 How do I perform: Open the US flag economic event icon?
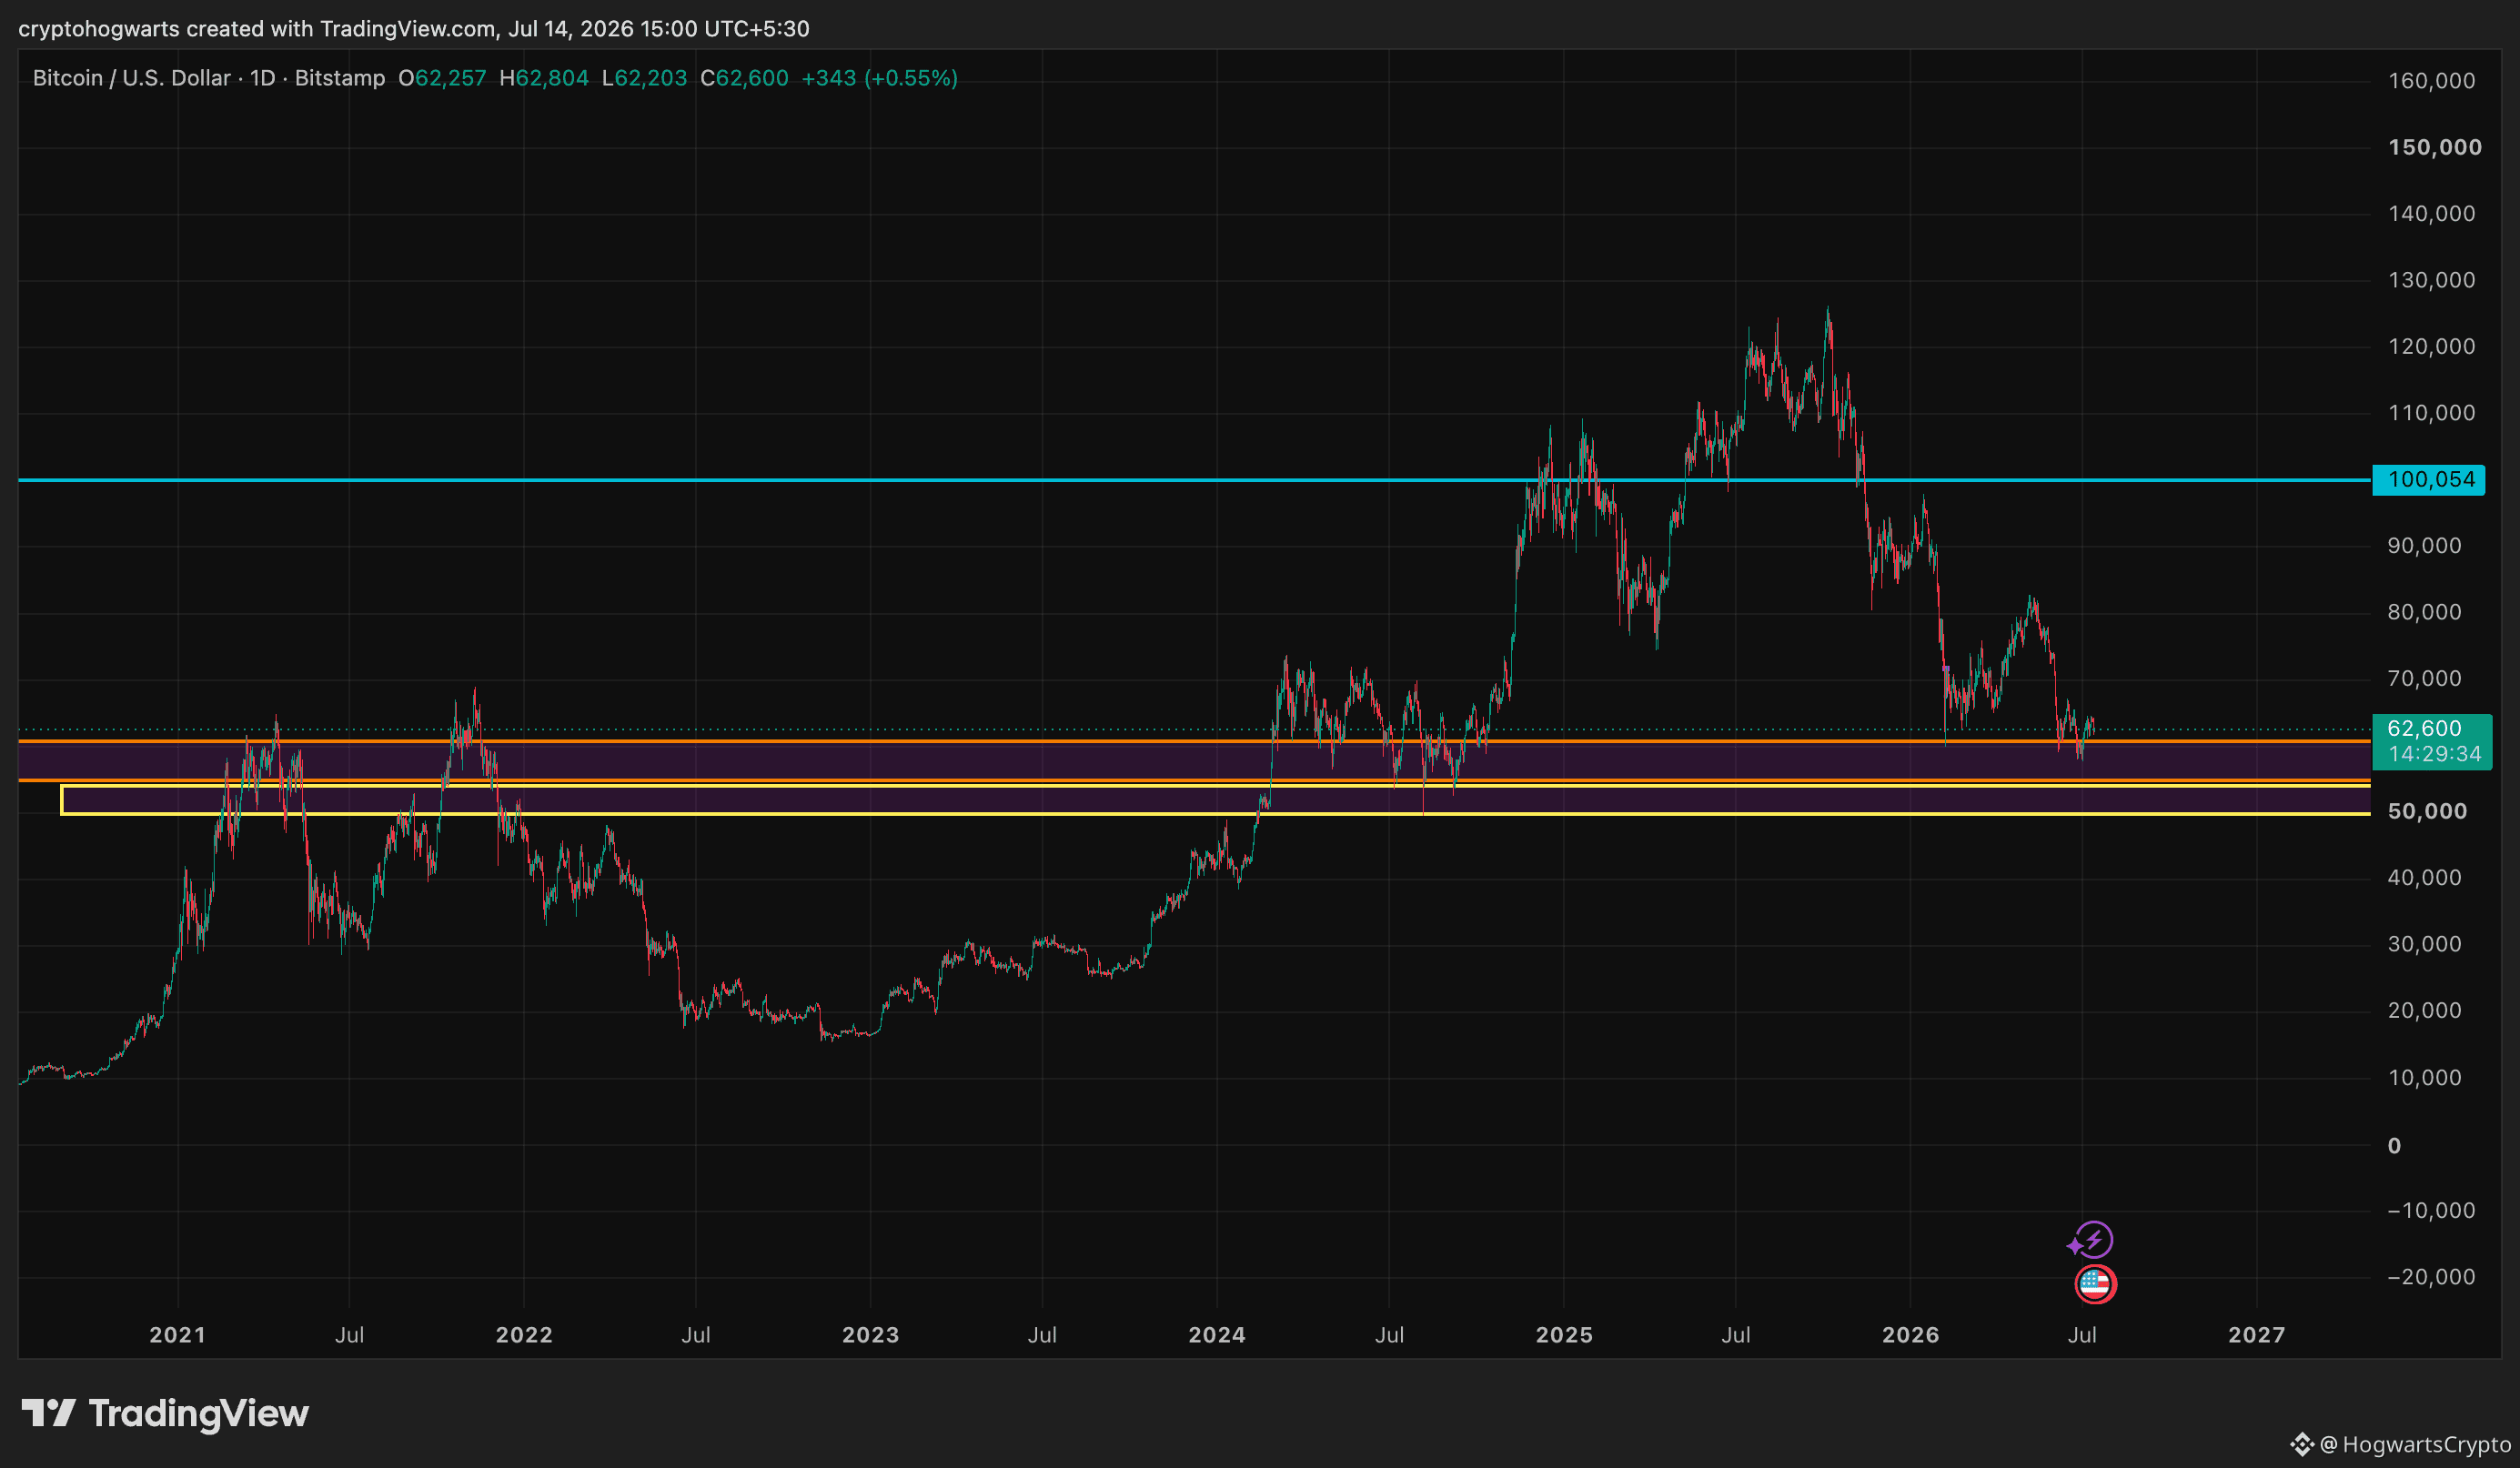2095,1285
